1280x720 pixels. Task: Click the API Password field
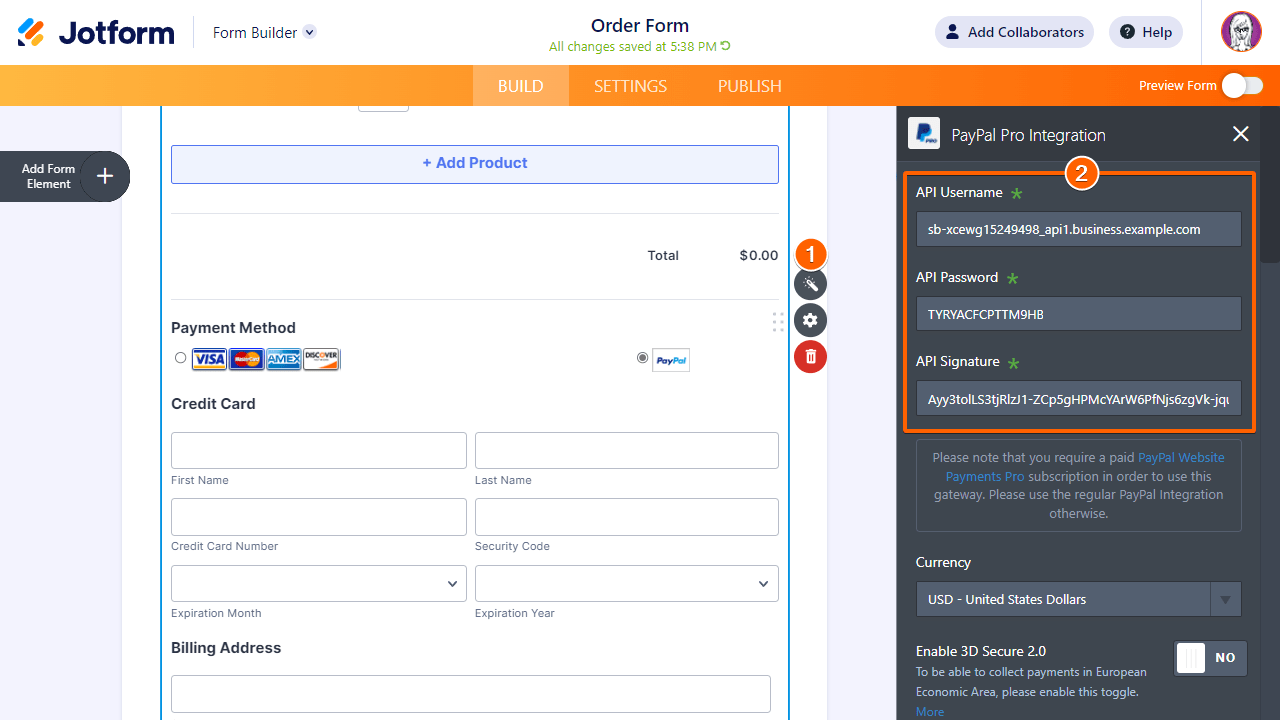tap(1079, 314)
